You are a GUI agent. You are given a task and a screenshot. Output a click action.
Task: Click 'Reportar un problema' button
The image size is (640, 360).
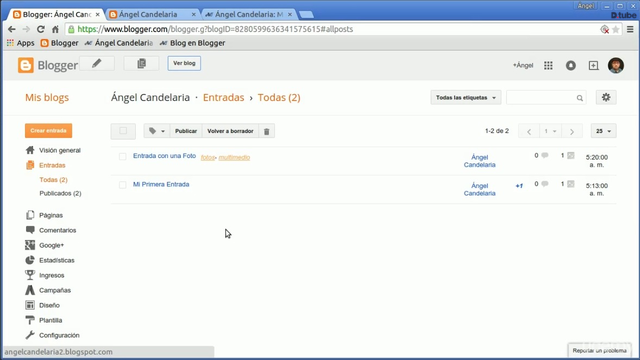pyautogui.click(x=599, y=351)
